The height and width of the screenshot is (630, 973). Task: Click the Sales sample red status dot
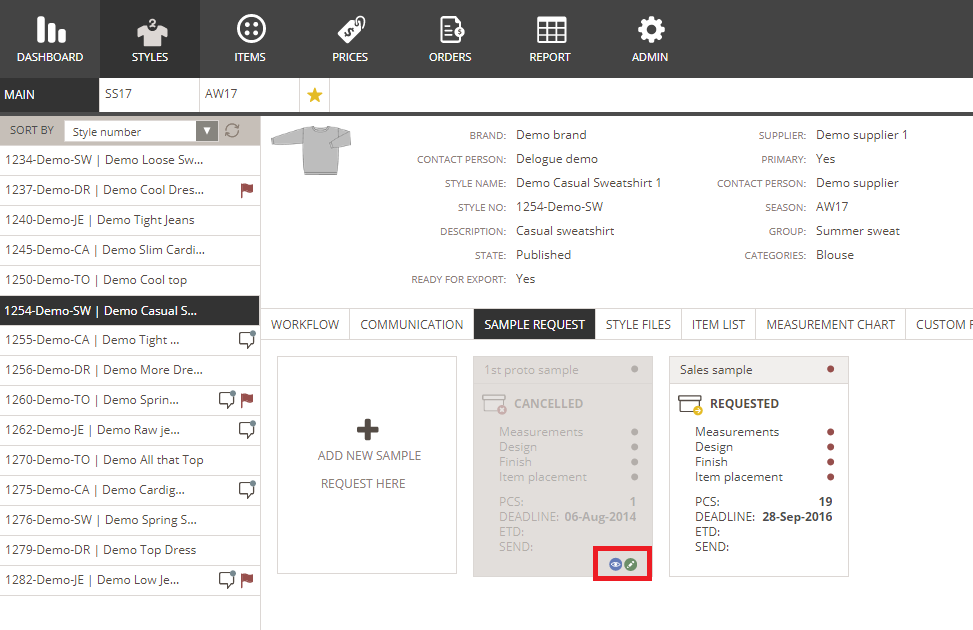(x=830, y=370)
